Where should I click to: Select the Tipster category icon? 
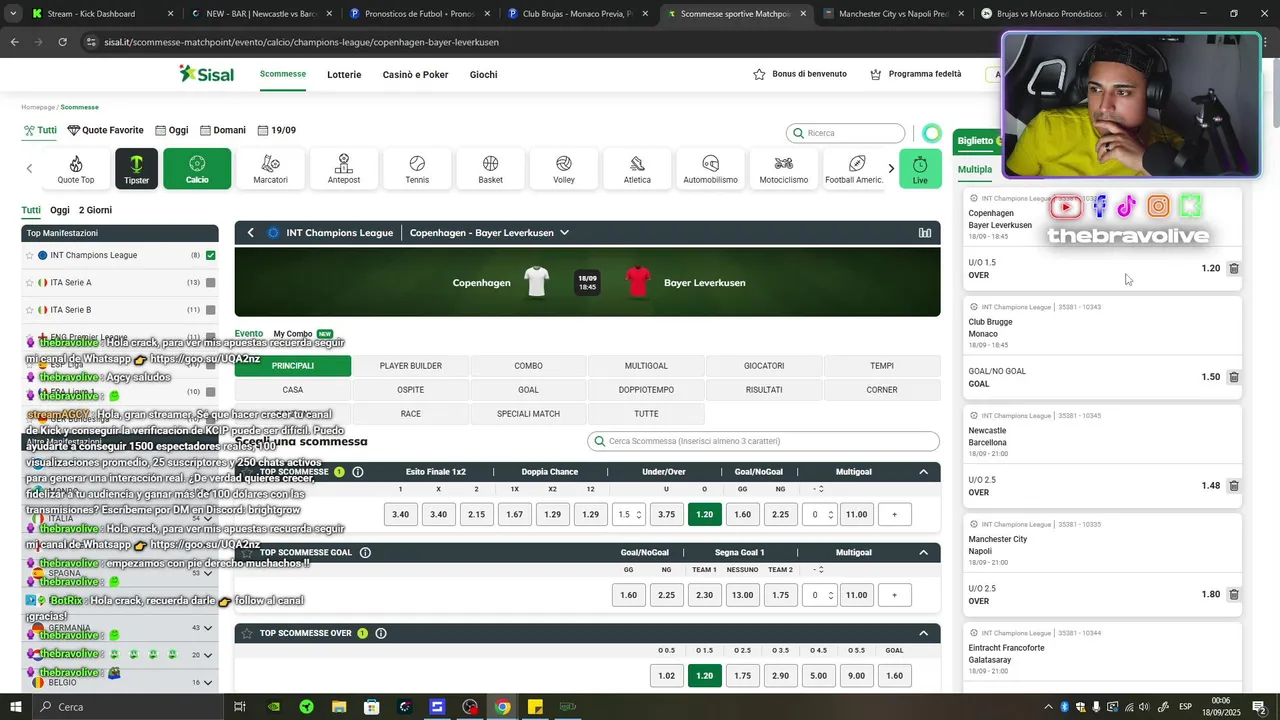tap(137, 169)
